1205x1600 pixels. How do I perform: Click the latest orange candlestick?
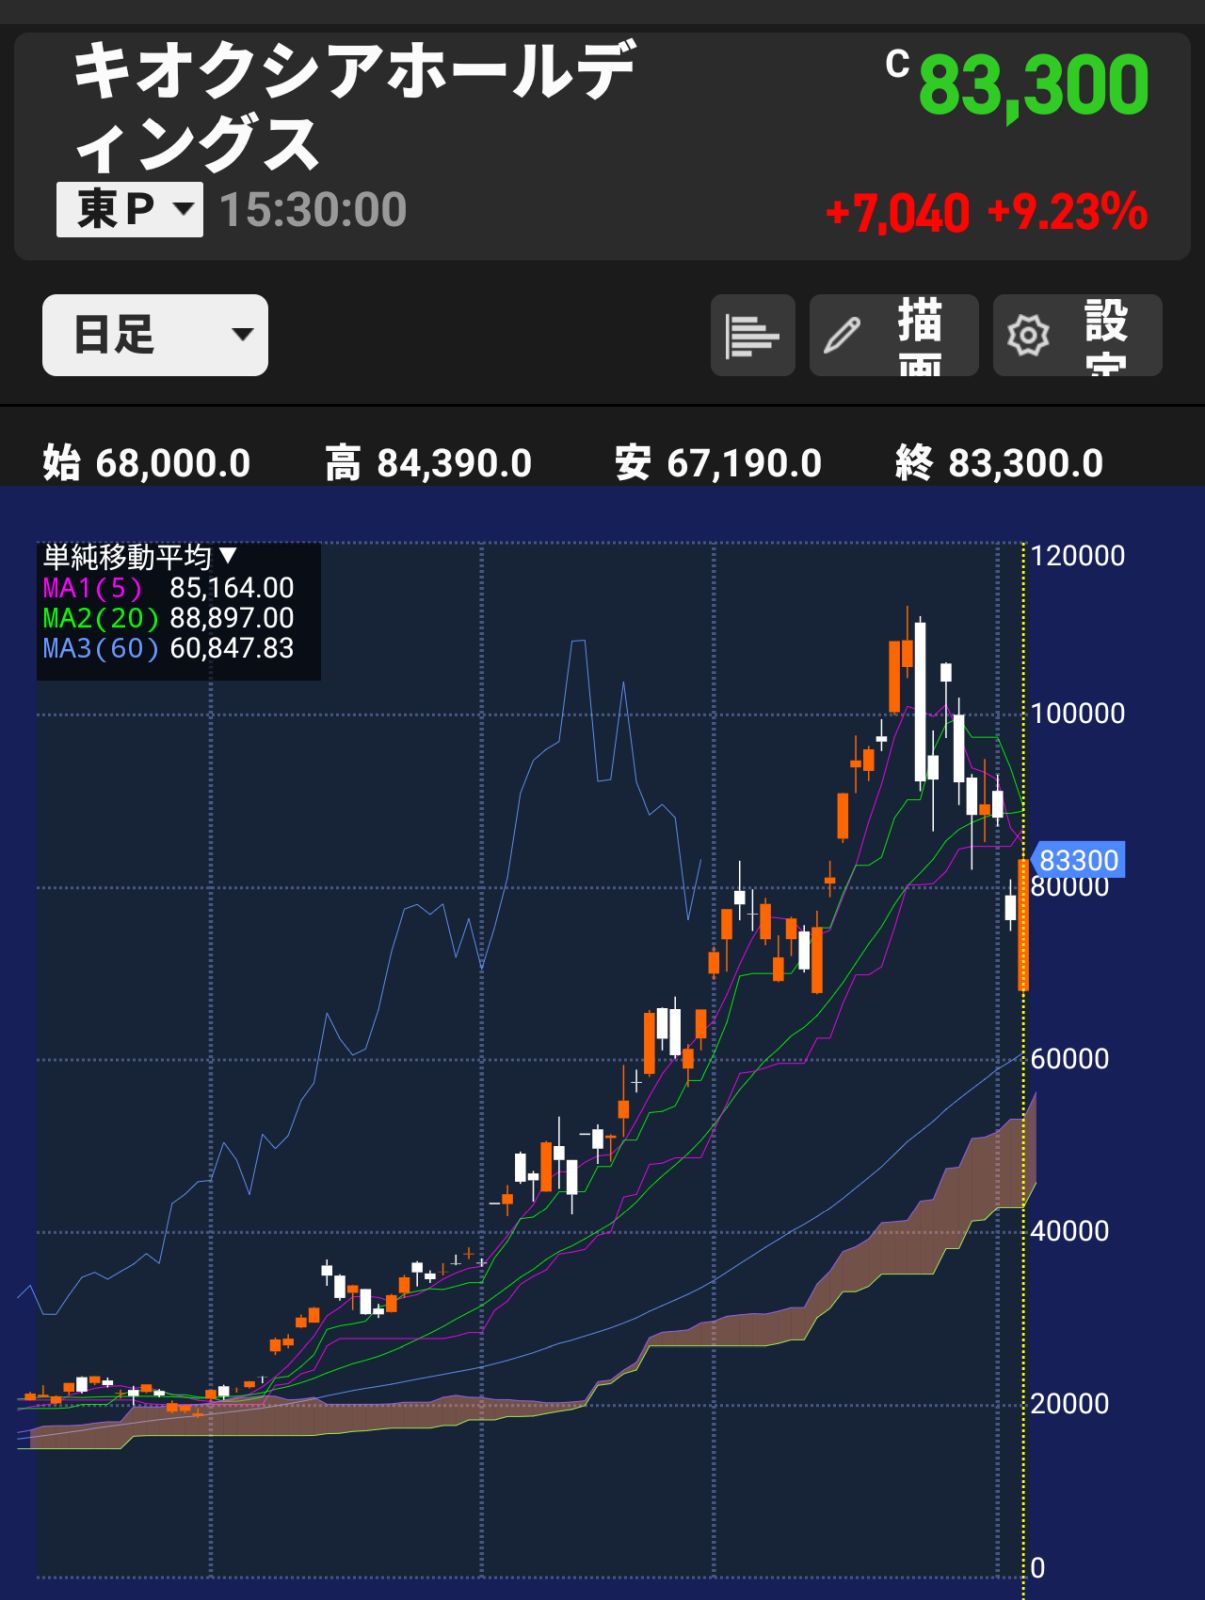tap(1022, 925)
